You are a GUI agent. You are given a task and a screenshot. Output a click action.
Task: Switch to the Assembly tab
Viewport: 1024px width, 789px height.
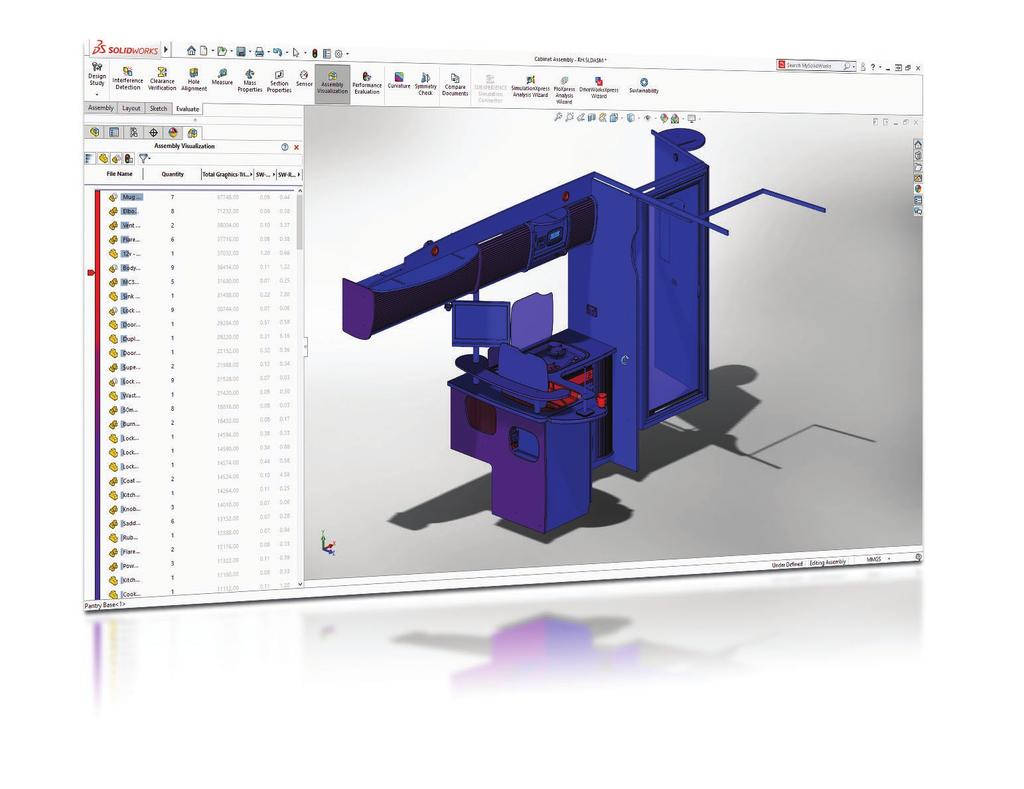click(x=101, y=108)
